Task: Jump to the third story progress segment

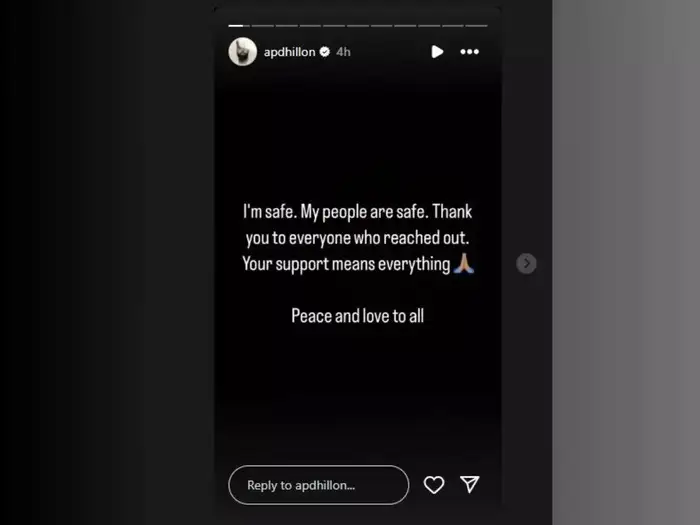Action: 287,26
